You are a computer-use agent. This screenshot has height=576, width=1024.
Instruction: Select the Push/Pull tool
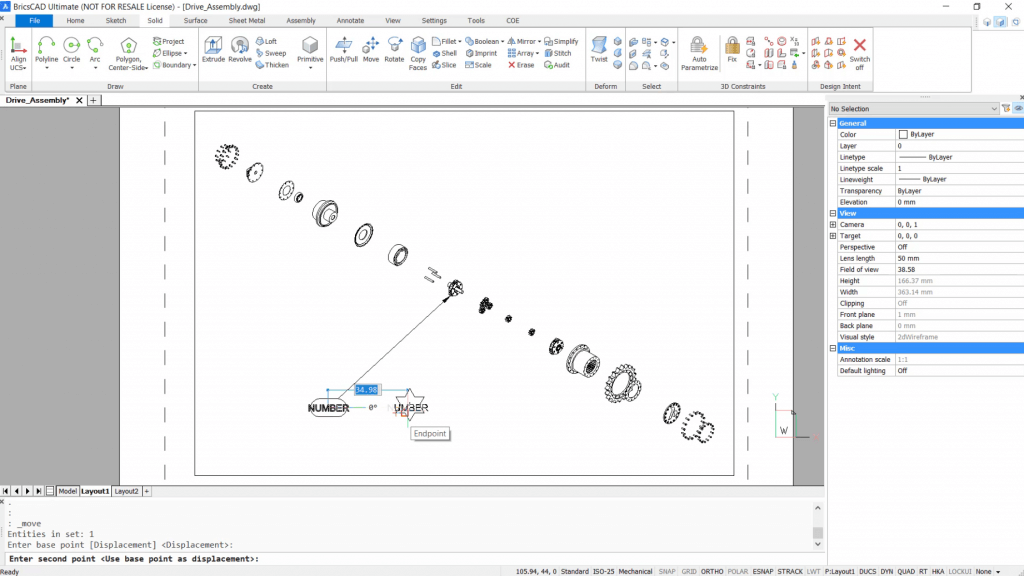coord(344,50)
